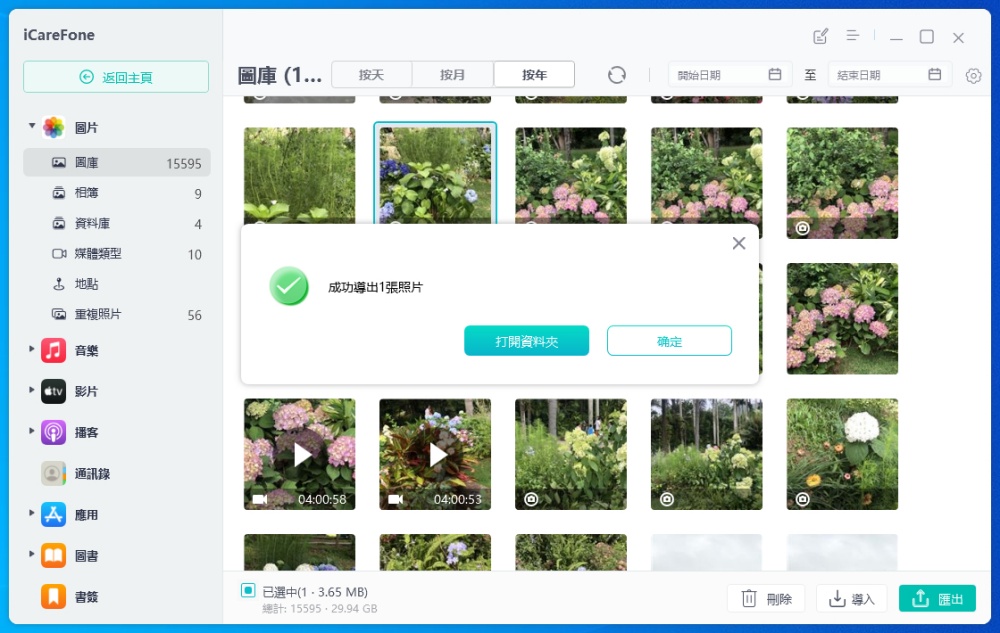Screen dimensions: 1000x633
Task: Click the 刪除 delete button
Action: (766, 599)
